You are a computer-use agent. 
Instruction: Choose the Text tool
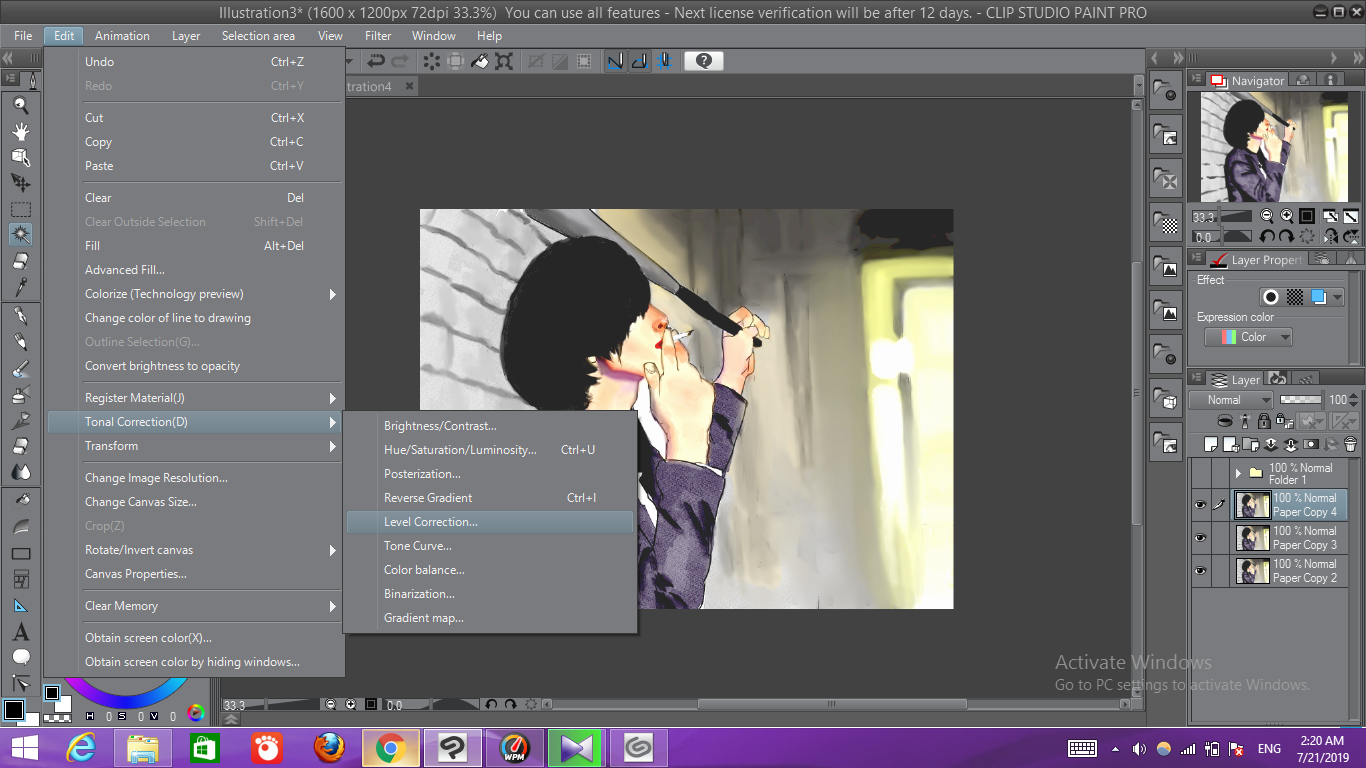[20, 632]
